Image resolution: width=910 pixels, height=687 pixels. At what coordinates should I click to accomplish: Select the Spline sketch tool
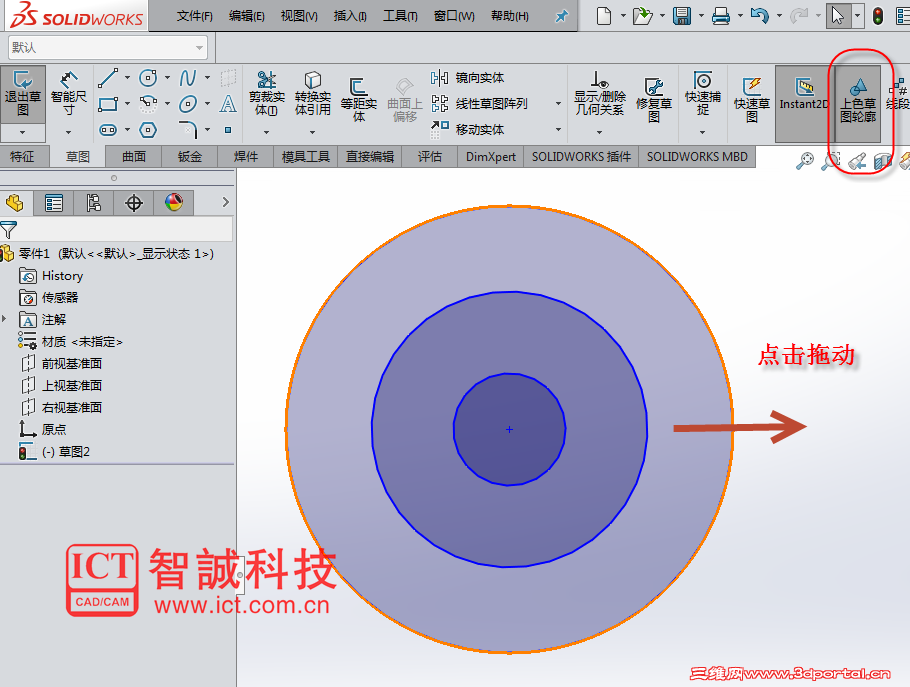187,78
